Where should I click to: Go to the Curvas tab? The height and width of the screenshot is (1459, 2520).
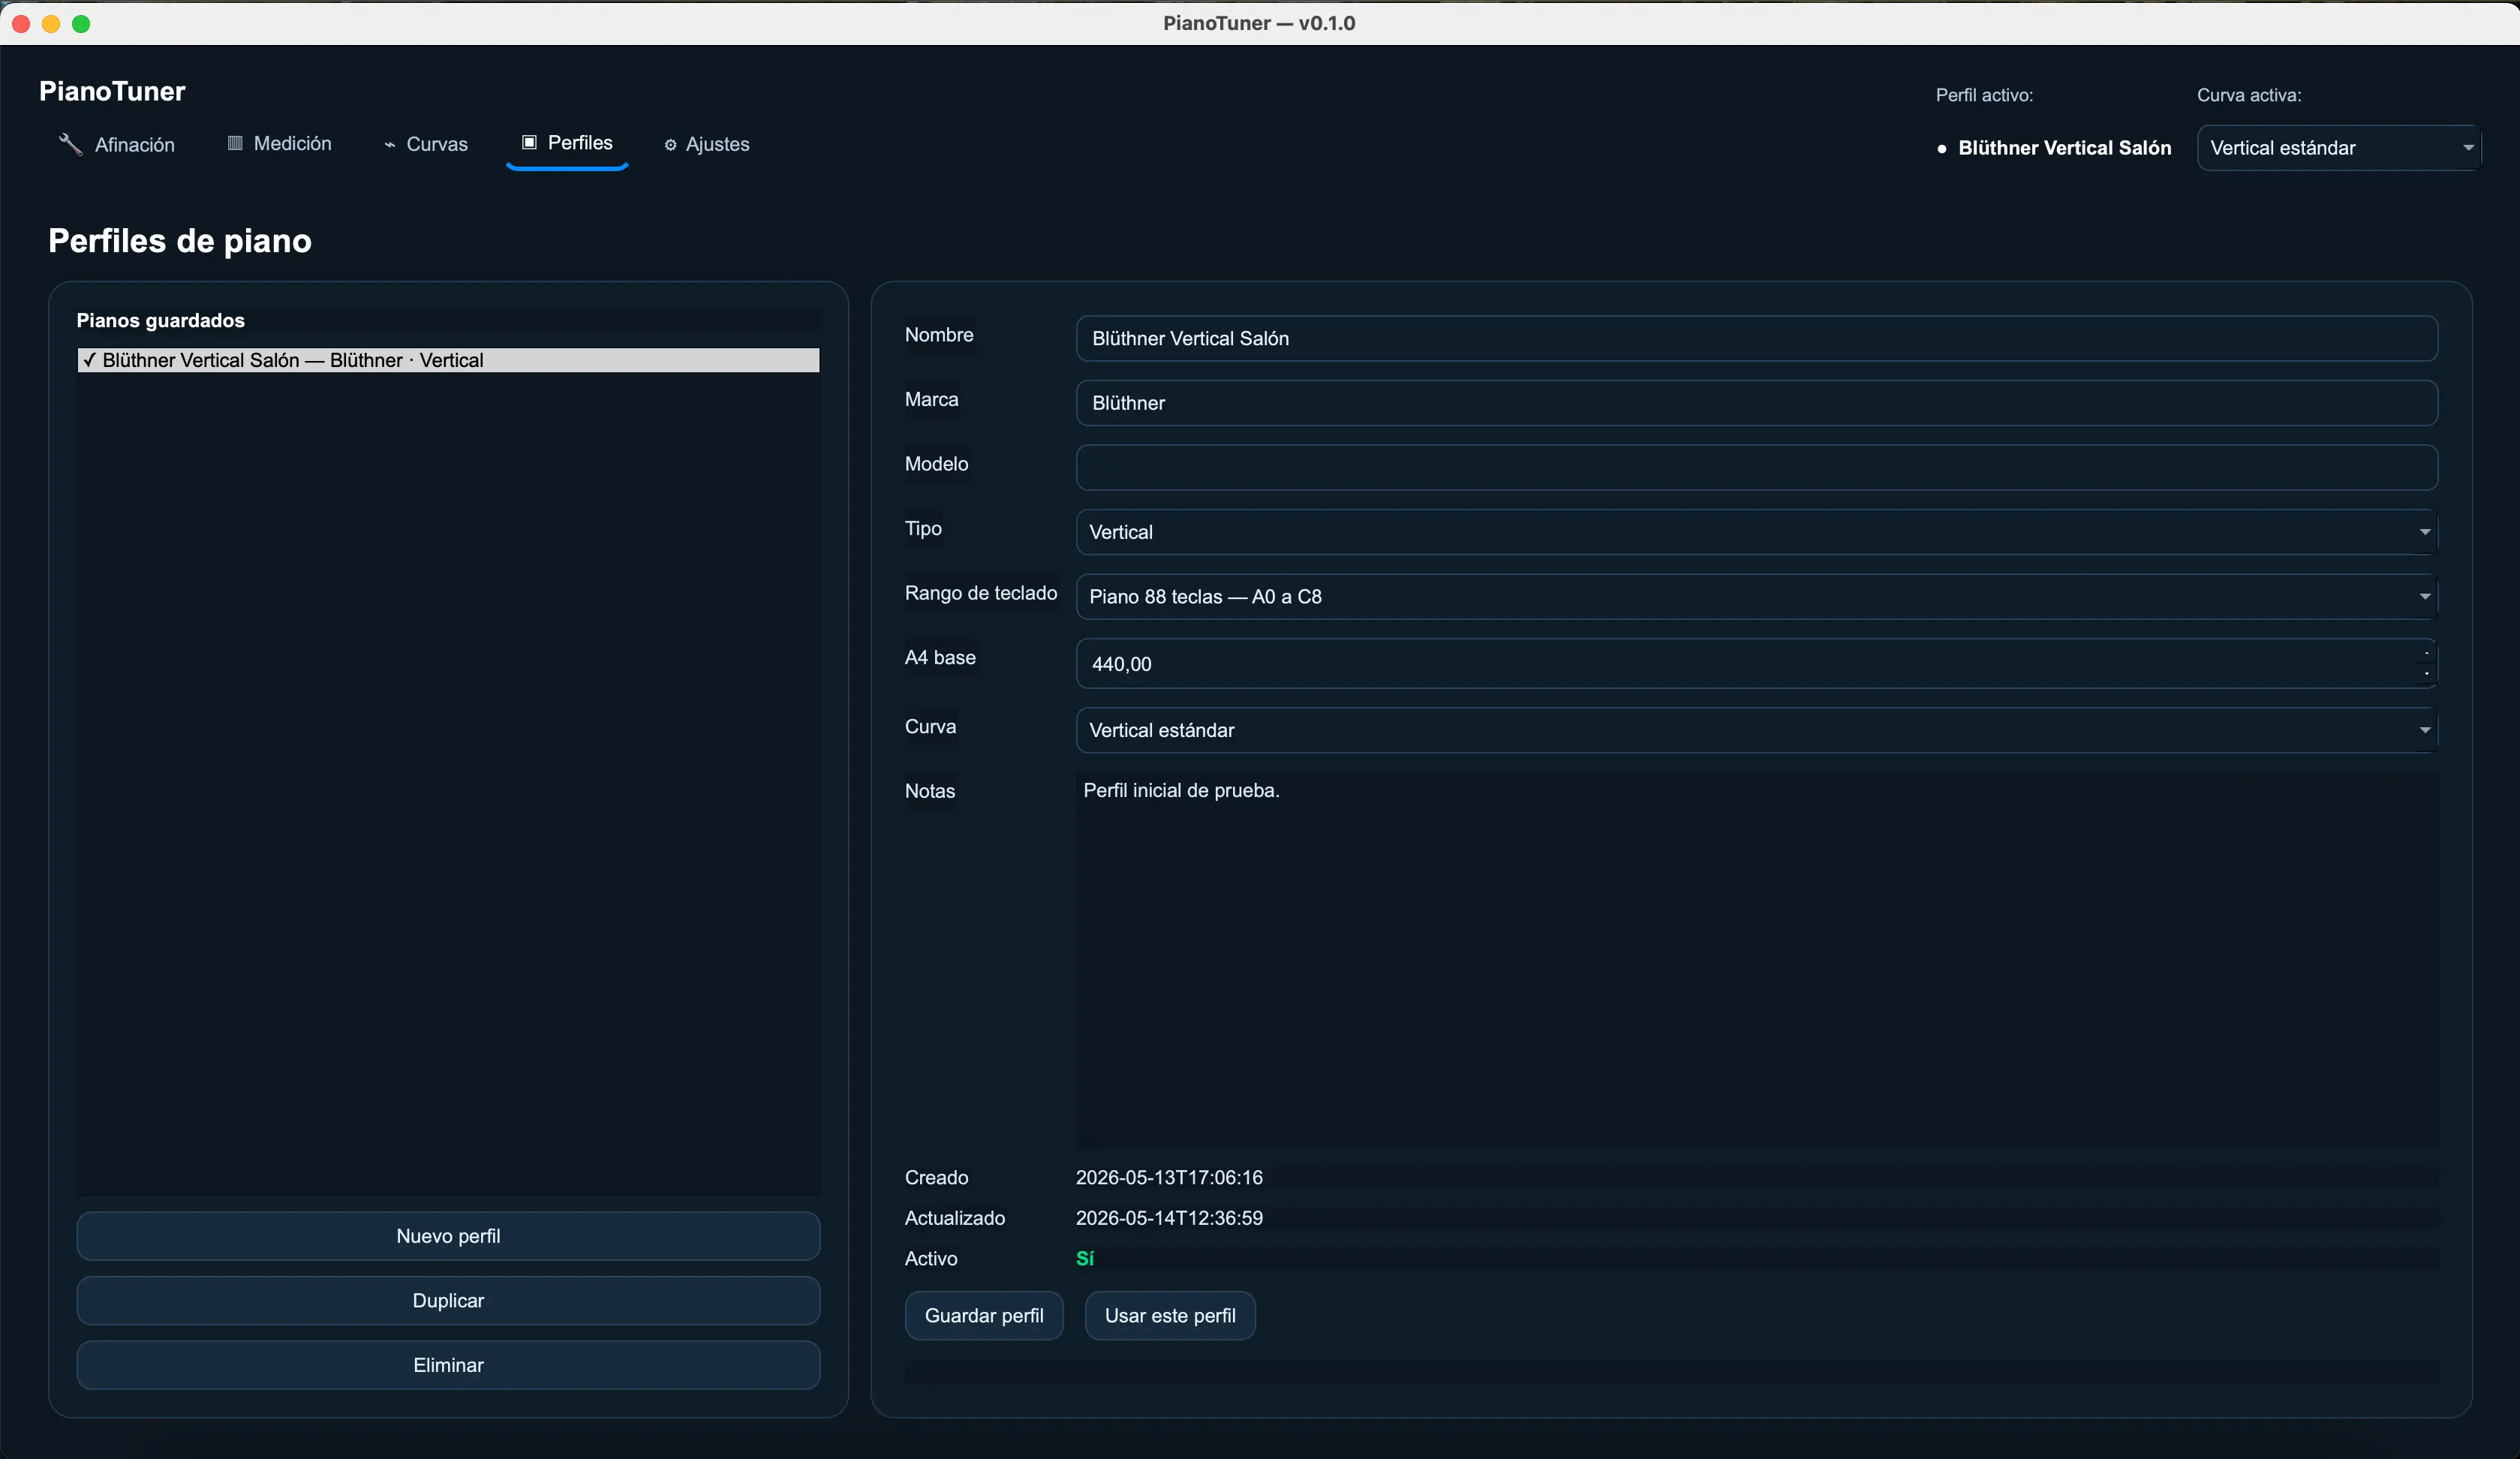click(x=426, y=144)
